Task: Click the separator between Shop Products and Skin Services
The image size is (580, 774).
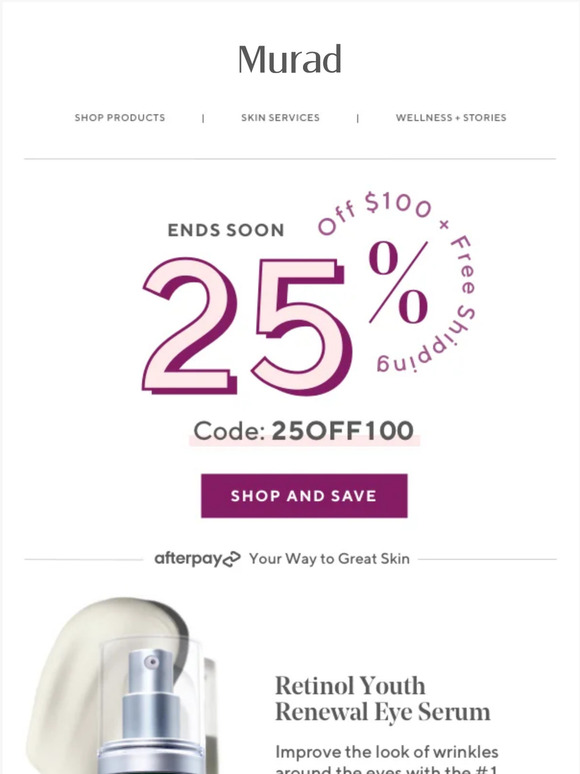Action: pyautogui.click(x=203, y=118)
